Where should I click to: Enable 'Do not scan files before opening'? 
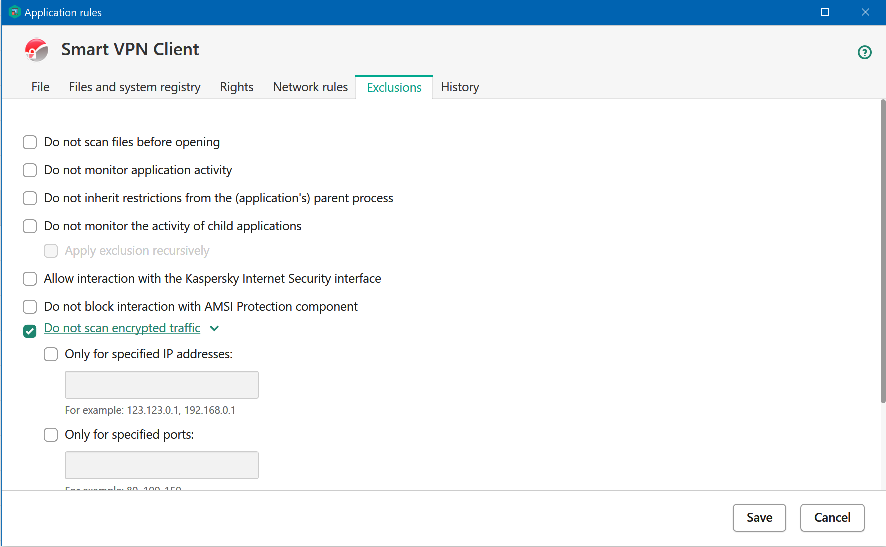pos(30,142)
